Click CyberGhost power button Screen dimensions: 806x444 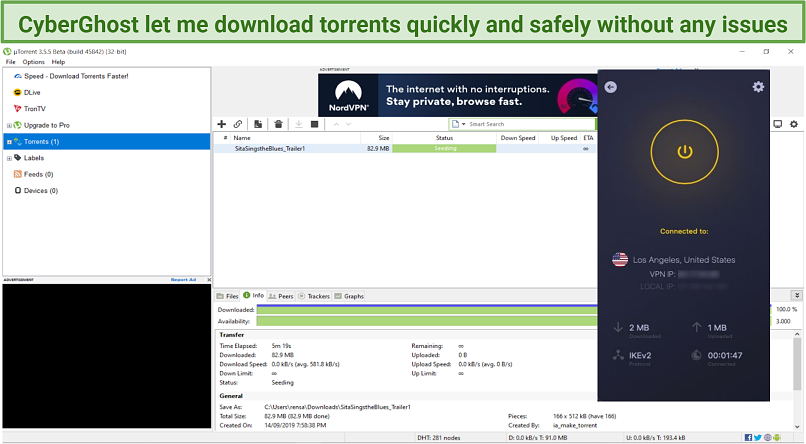click(685, 152)
